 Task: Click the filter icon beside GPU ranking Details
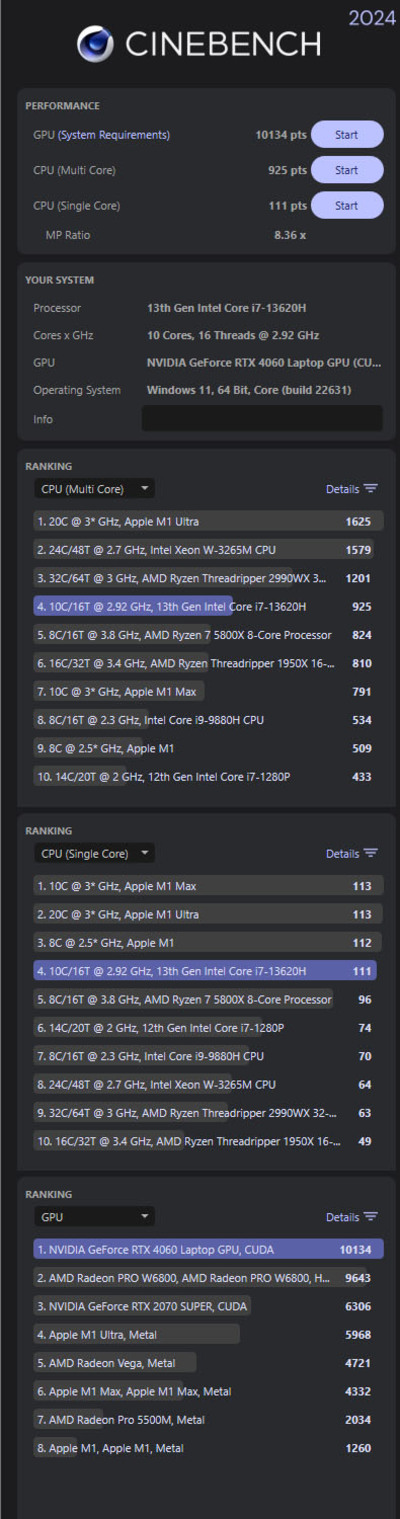[371, 1217]
